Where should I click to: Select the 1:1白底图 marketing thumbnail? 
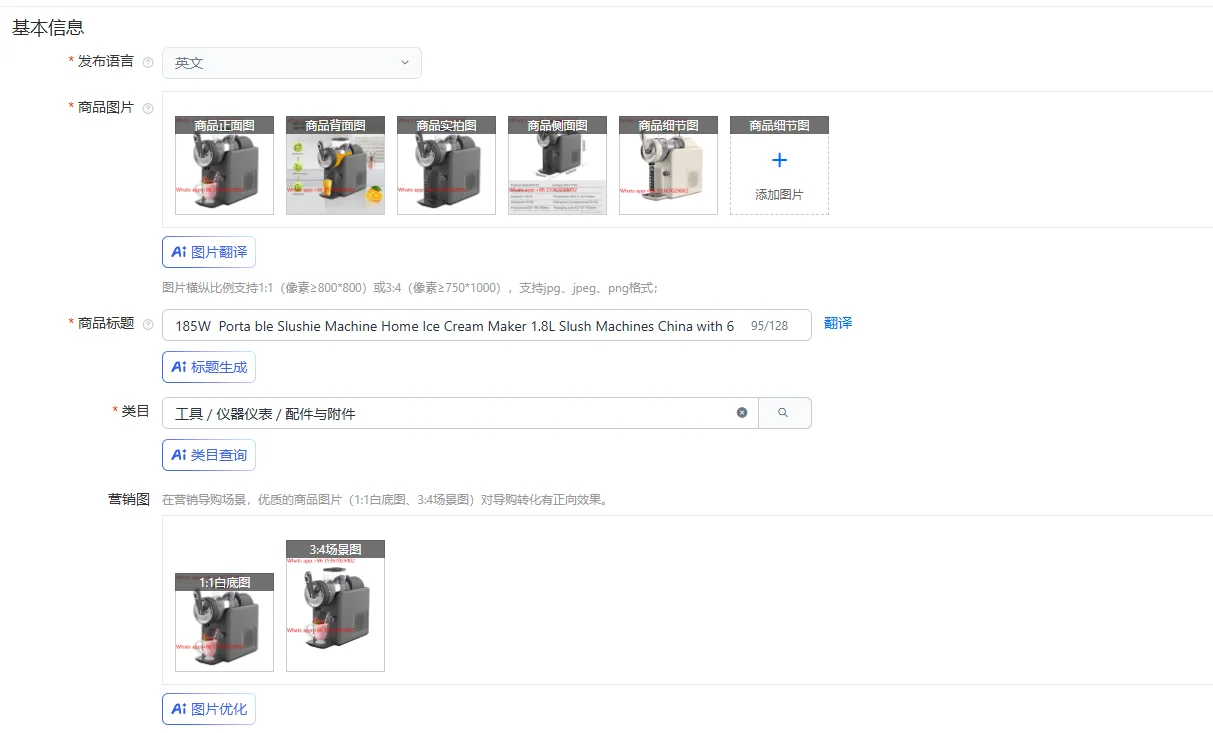pyautogui.click(x=224, y=622)
